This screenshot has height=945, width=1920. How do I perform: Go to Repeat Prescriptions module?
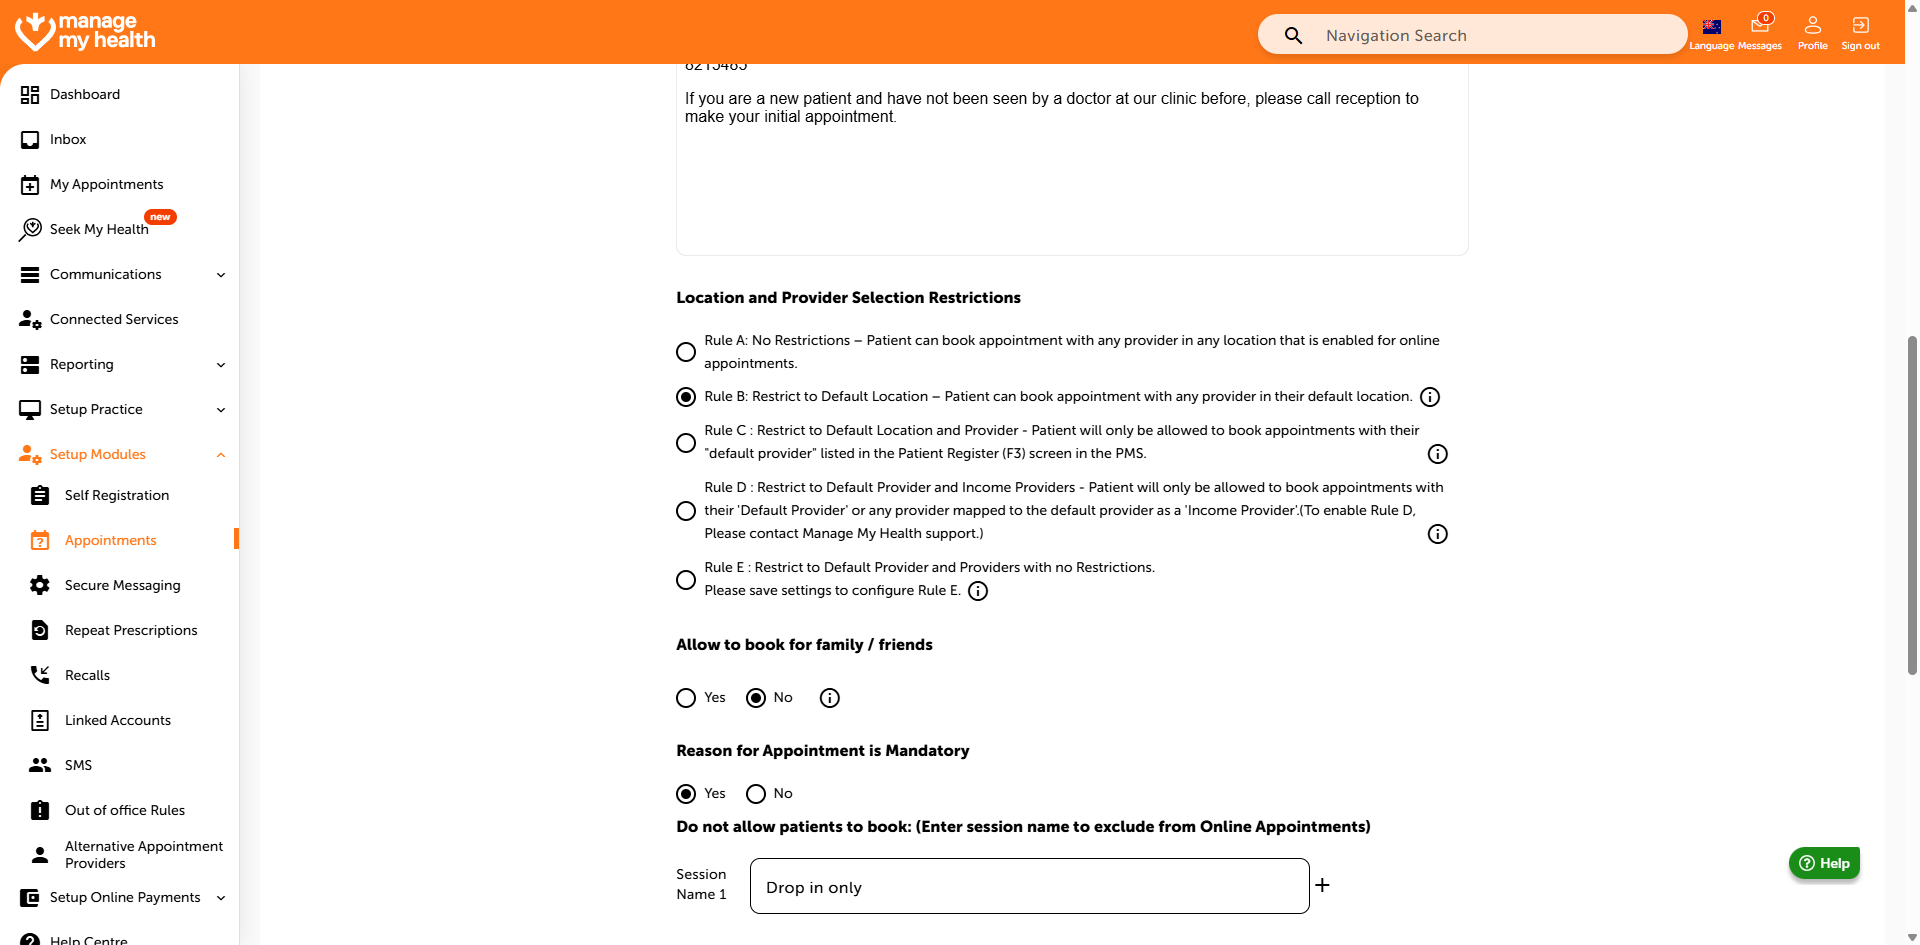pyautogui.click(x=131, y=631)
